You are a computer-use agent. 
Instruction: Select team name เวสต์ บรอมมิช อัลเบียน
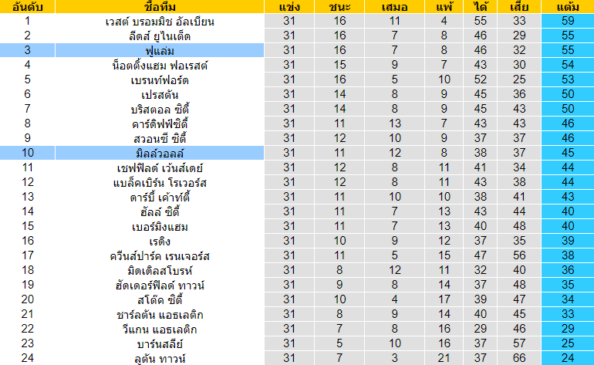[160, 22]
